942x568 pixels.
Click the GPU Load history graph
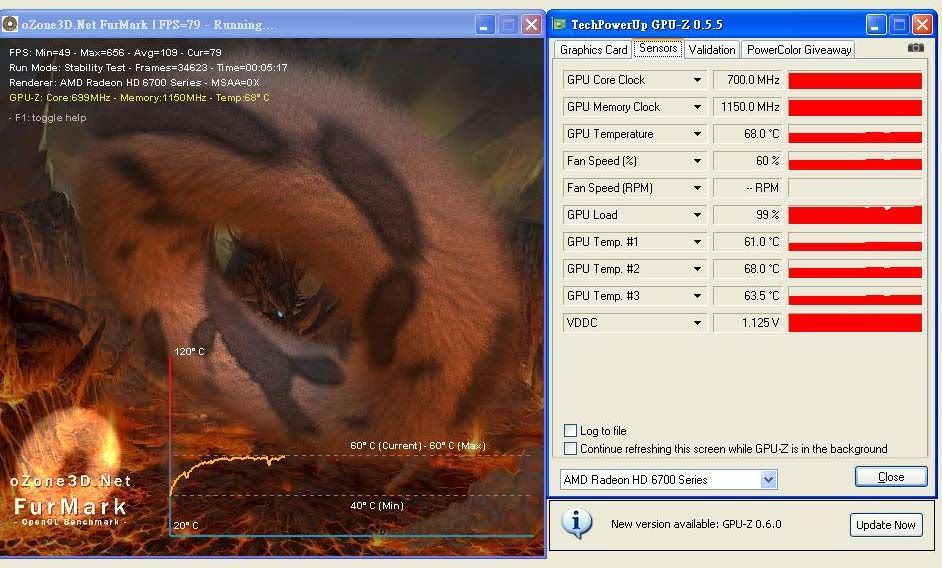click(x=855, y=215)
